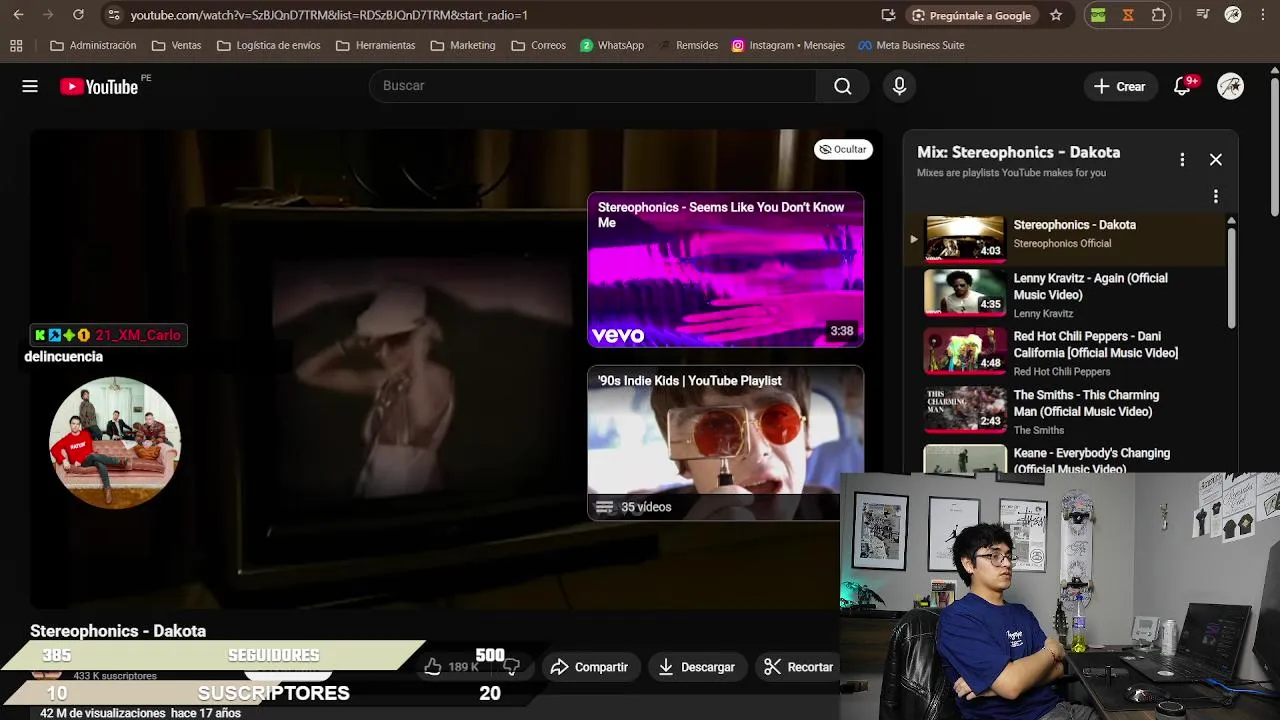This screenshot has height=720, width=1280.
Task: Click Stereophonics Official channel name
Action: pyautogui.click(x=1062, y=244)
